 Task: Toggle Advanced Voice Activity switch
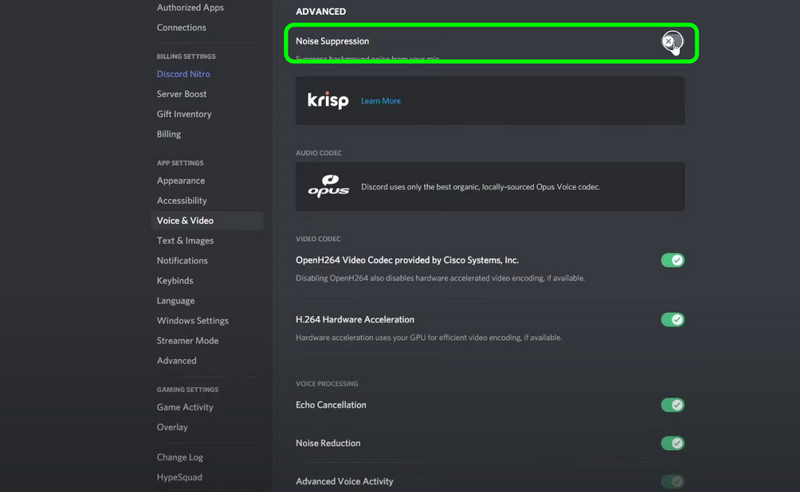pos(672,481)
